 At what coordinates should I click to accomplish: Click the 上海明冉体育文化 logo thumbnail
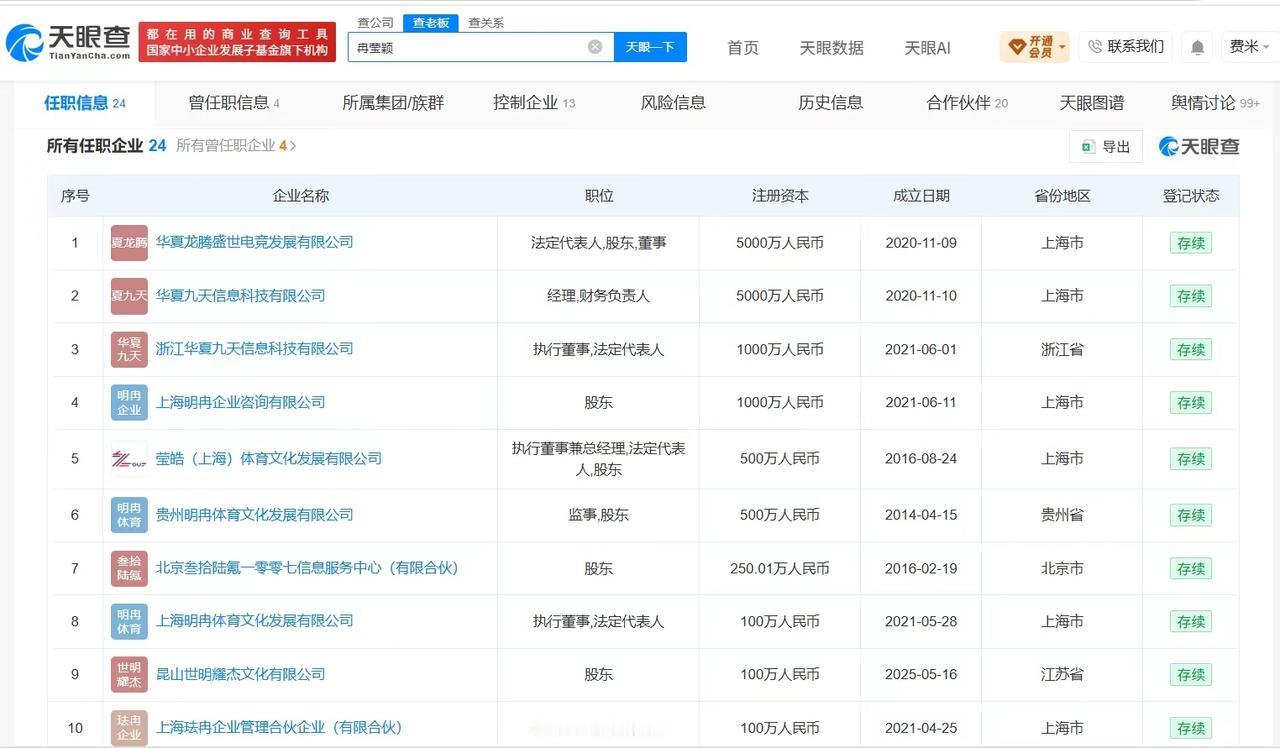[129, 621]
